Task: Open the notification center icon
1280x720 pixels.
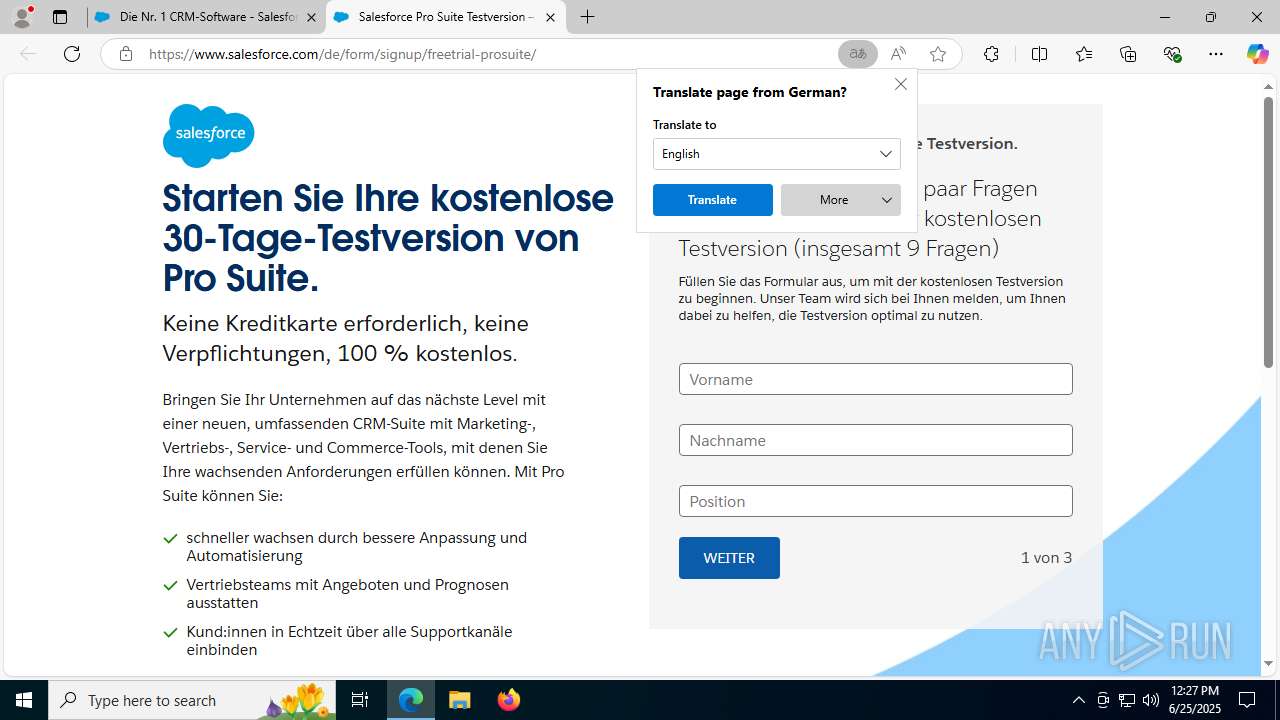Action: 1247,700
